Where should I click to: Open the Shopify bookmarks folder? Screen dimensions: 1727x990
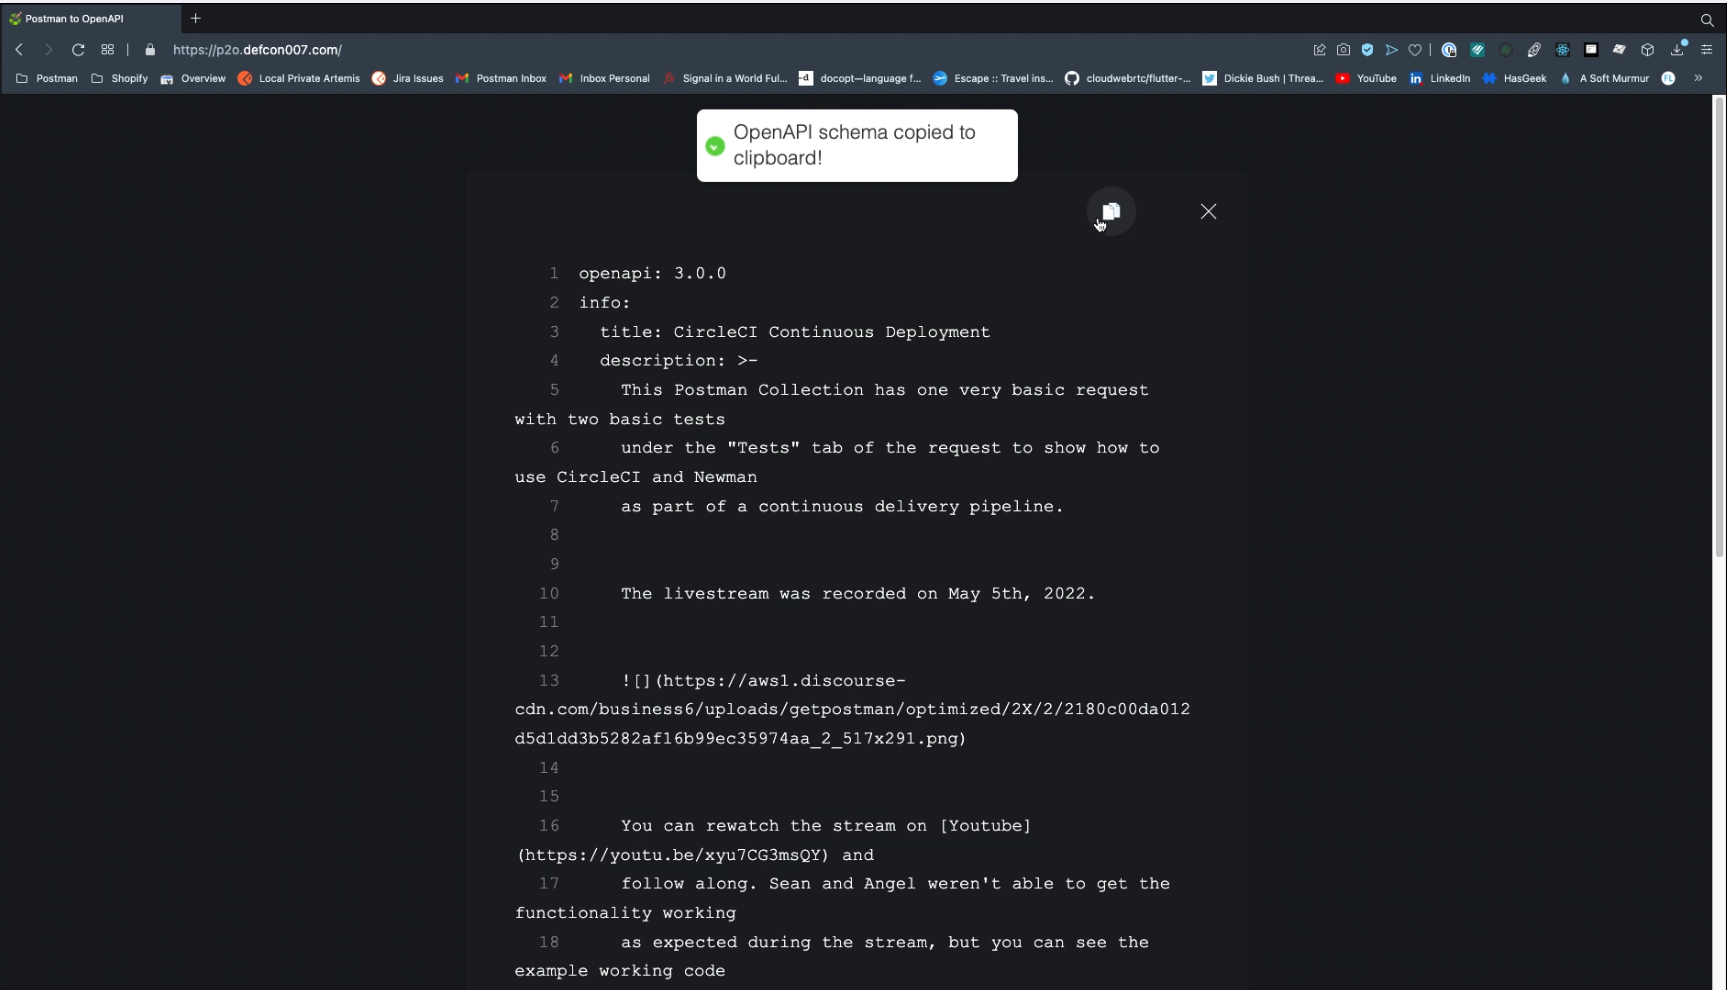[x=120, y=78]
